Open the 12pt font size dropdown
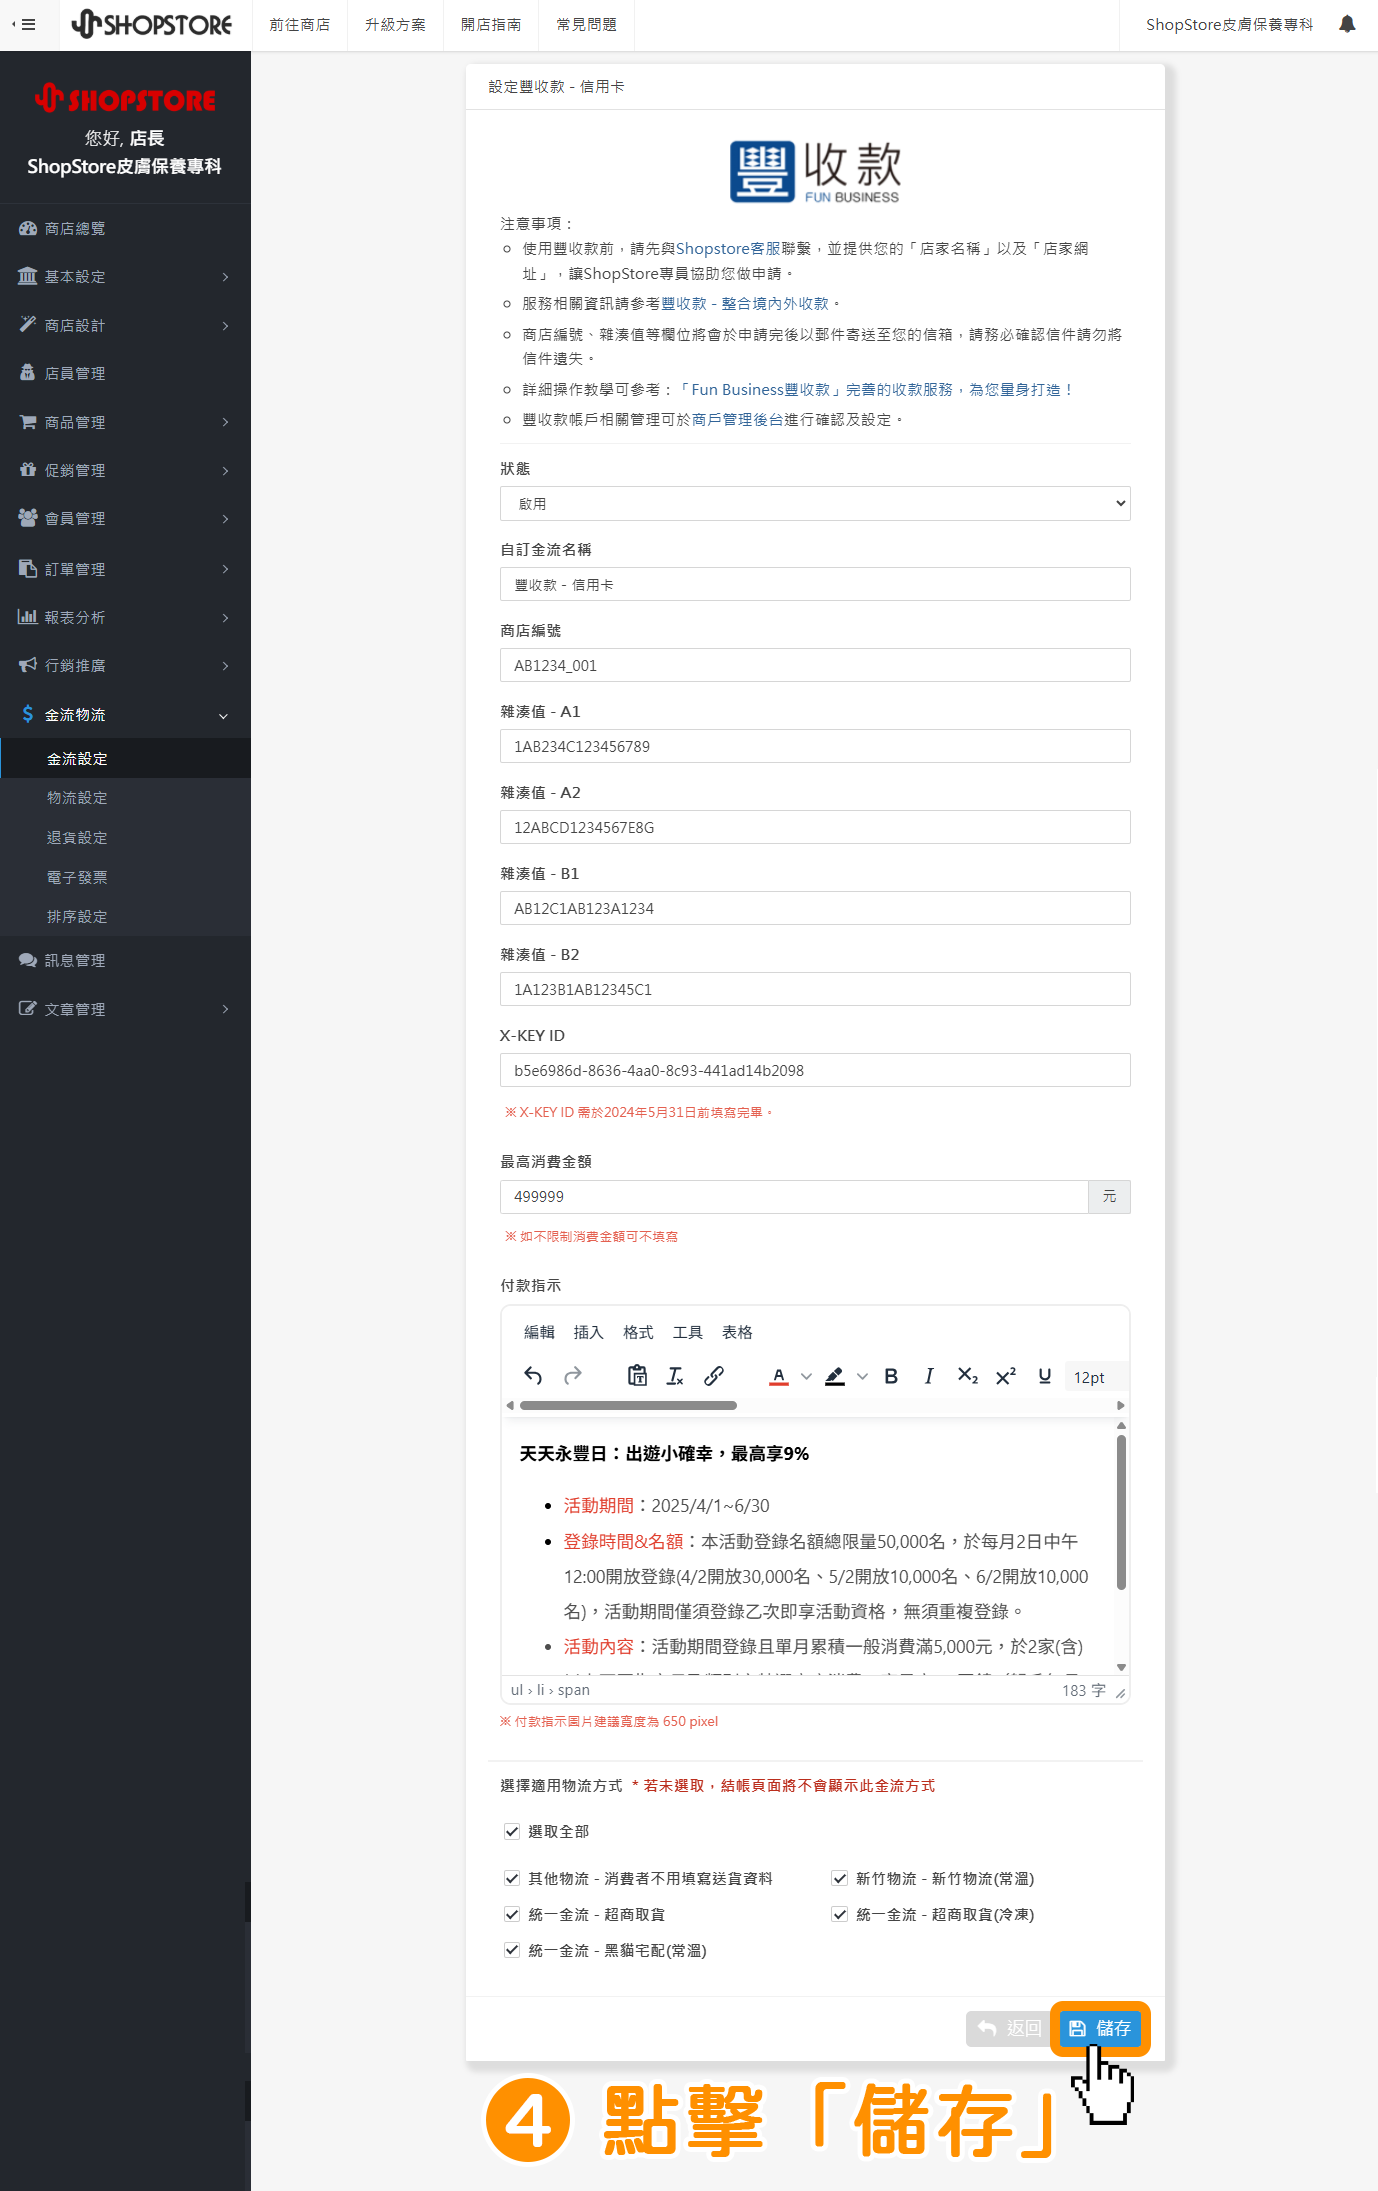 coord(1096,1377)
